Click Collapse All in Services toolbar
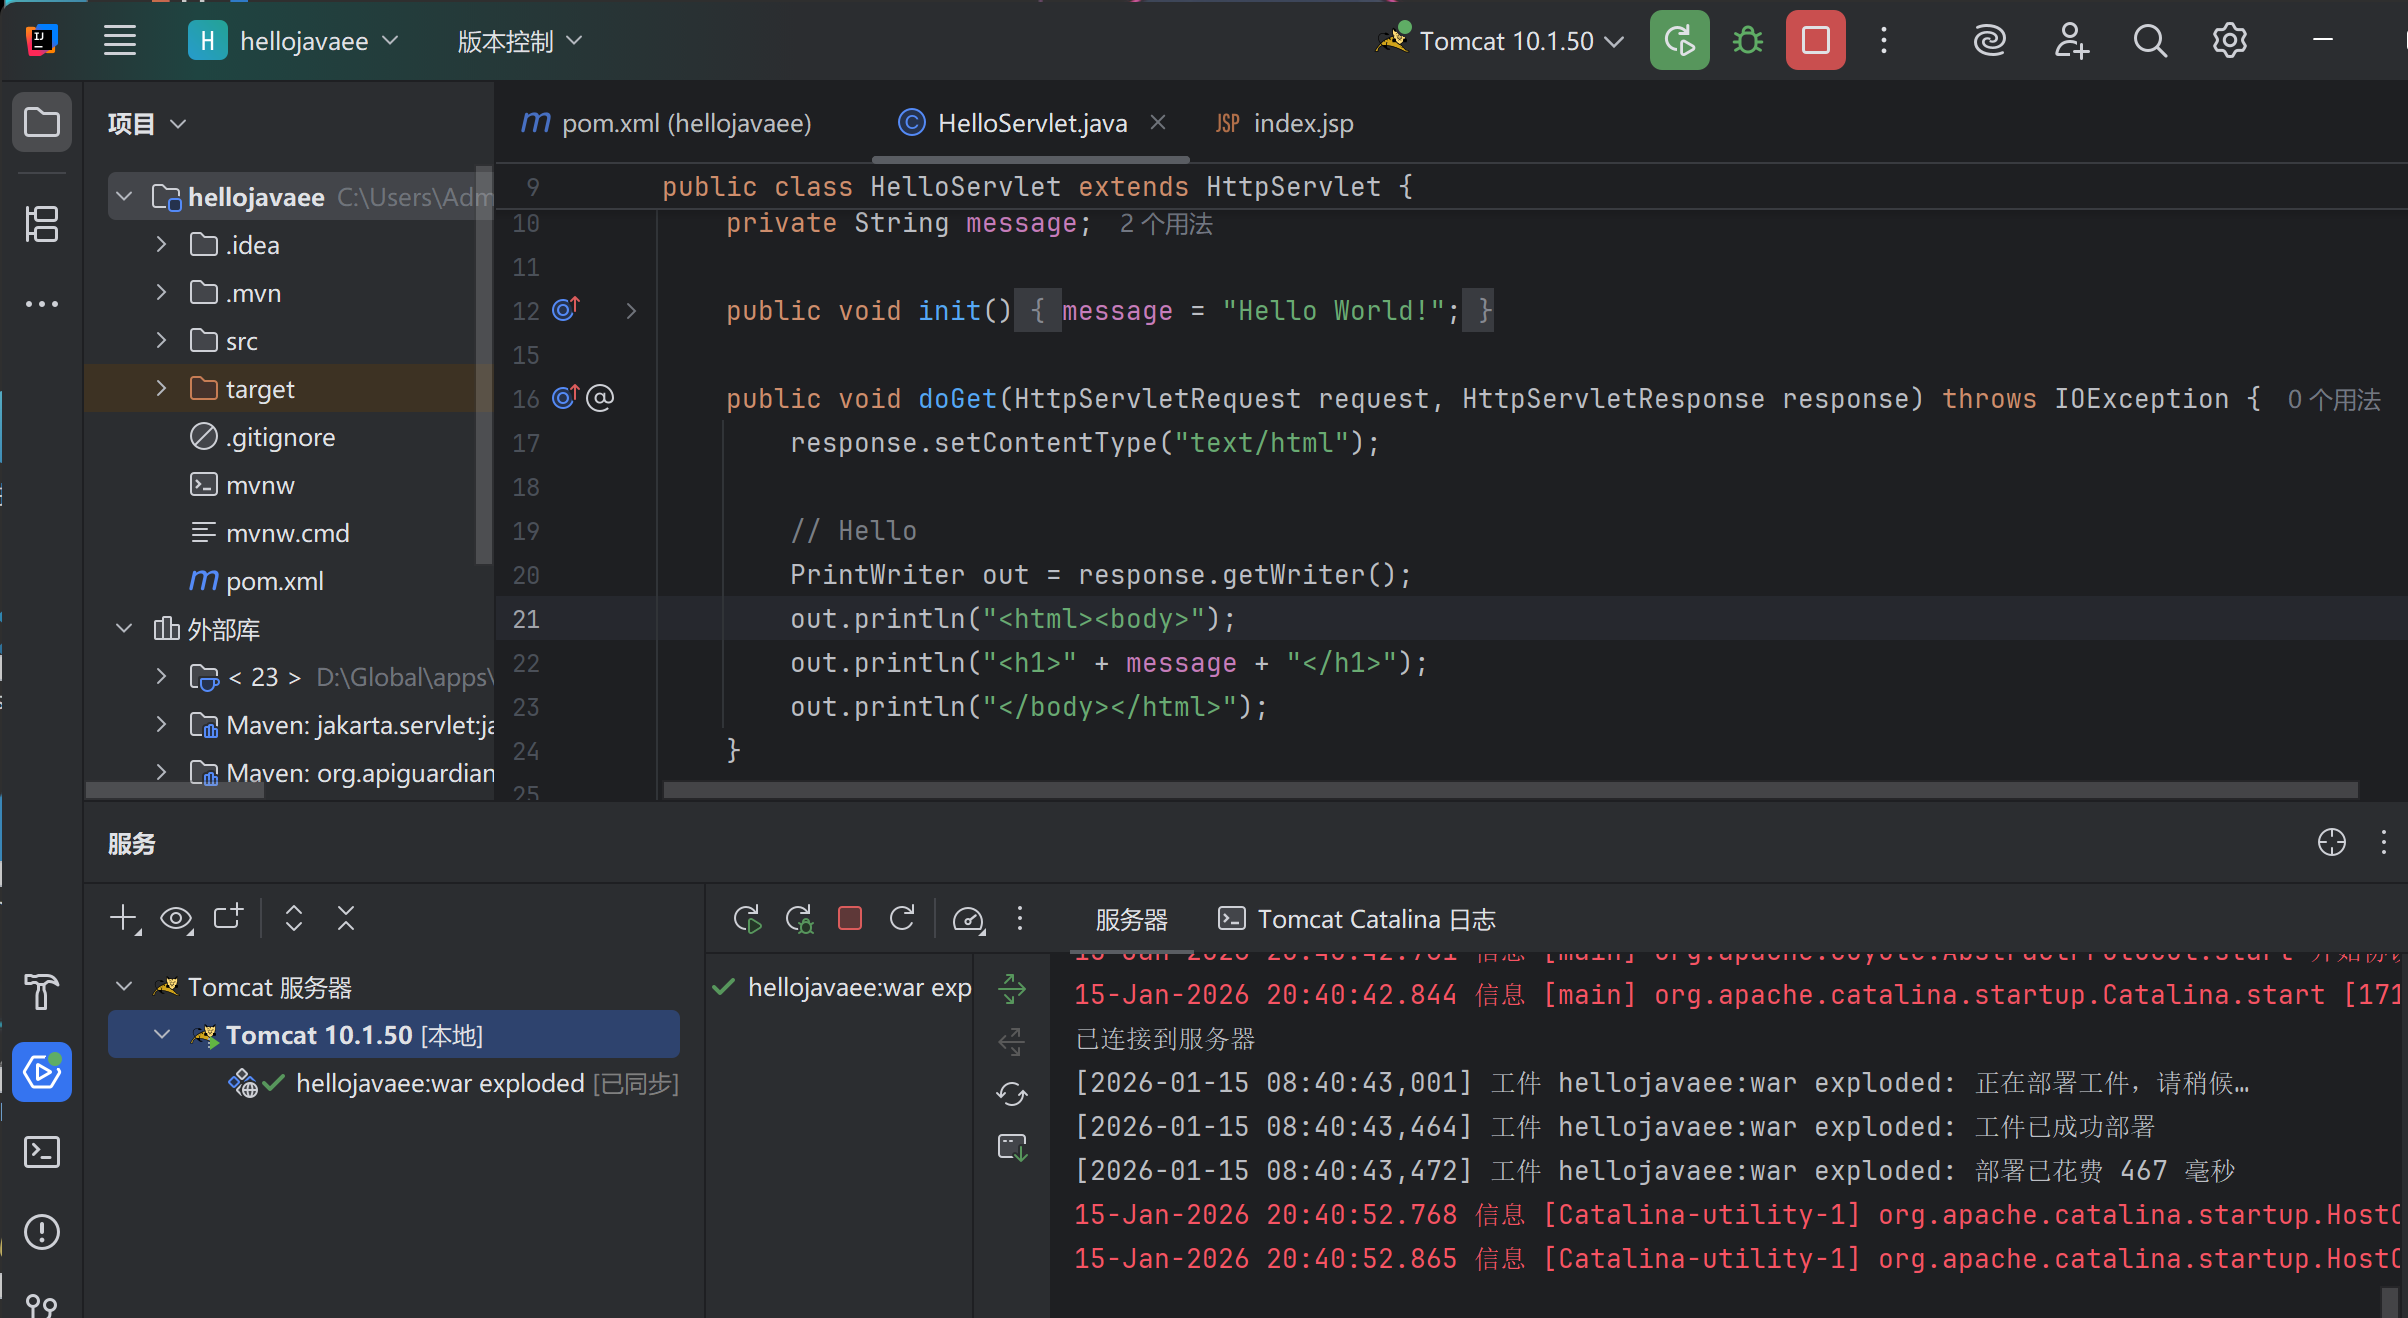This screenshot has width=2408, height=1318. pos(346,918)
